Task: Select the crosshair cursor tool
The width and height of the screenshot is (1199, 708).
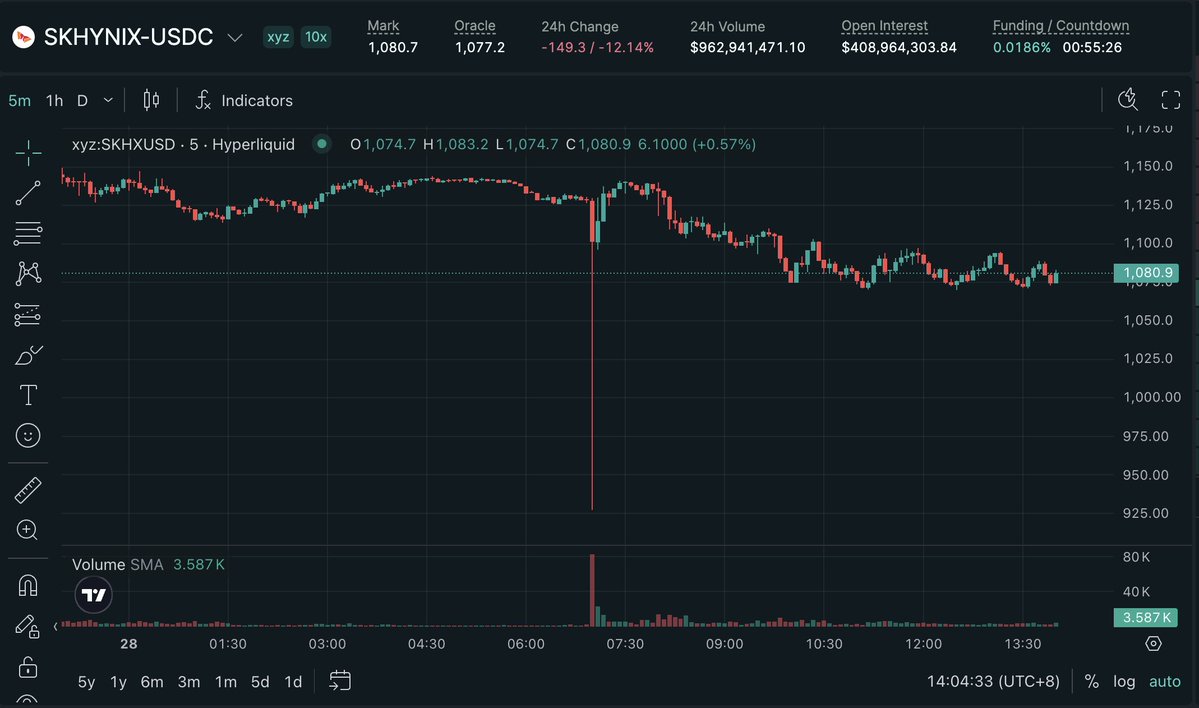Action: [x=28, y=153]
